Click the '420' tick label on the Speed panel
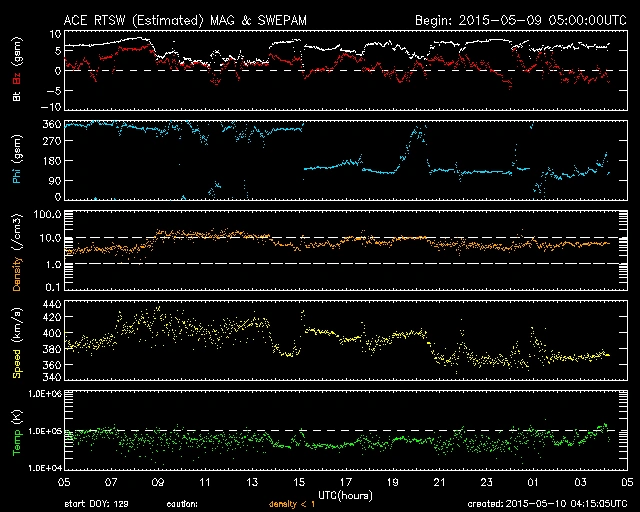The width and height of the screenshot is (640, 512). pyautogui.click(x=51, y=317)
